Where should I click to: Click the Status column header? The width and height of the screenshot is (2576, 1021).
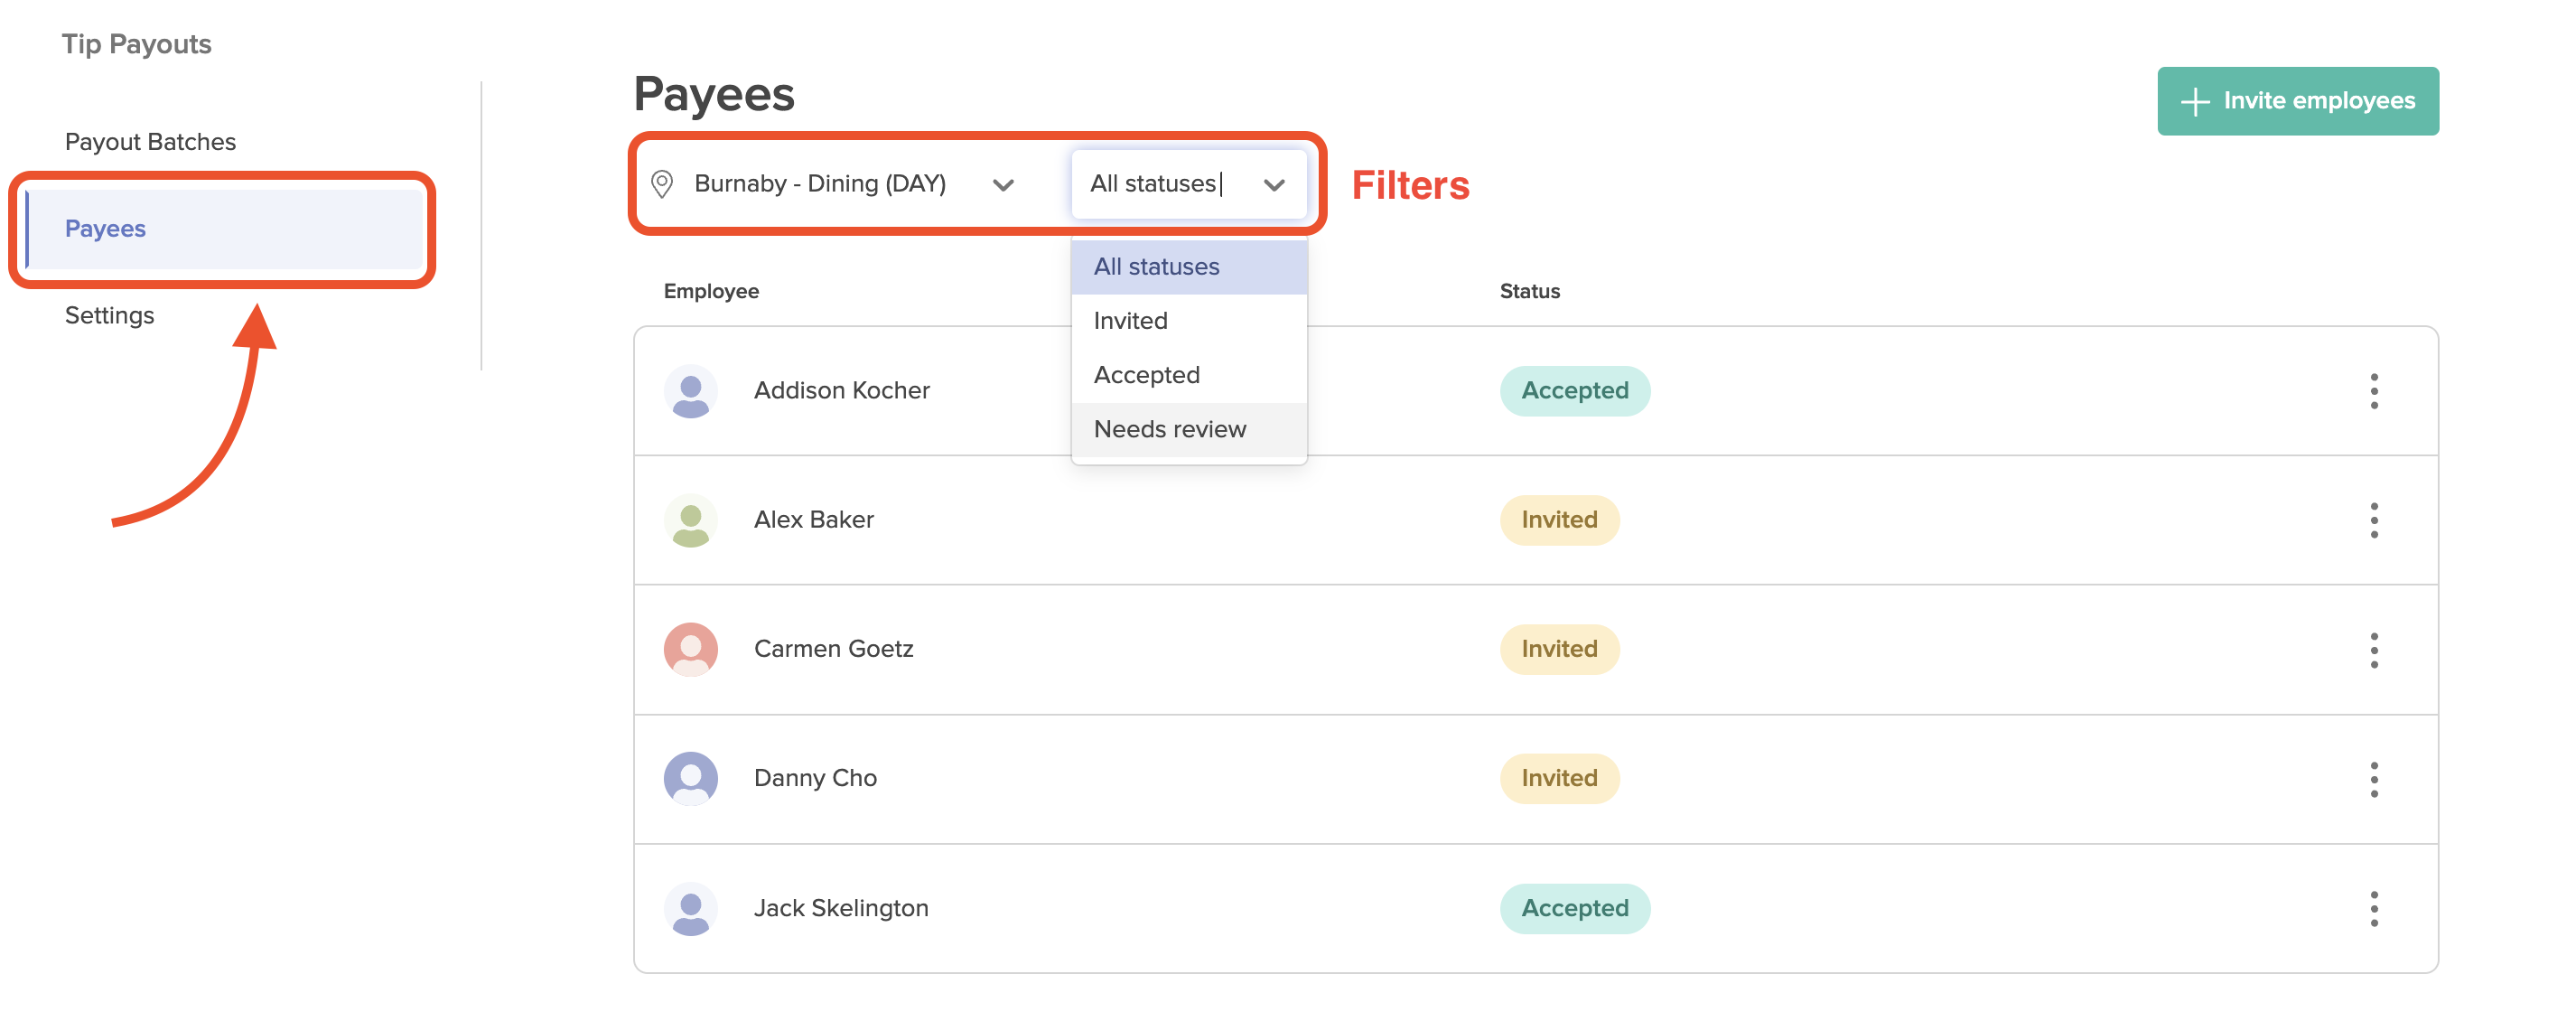point(1529,291)
